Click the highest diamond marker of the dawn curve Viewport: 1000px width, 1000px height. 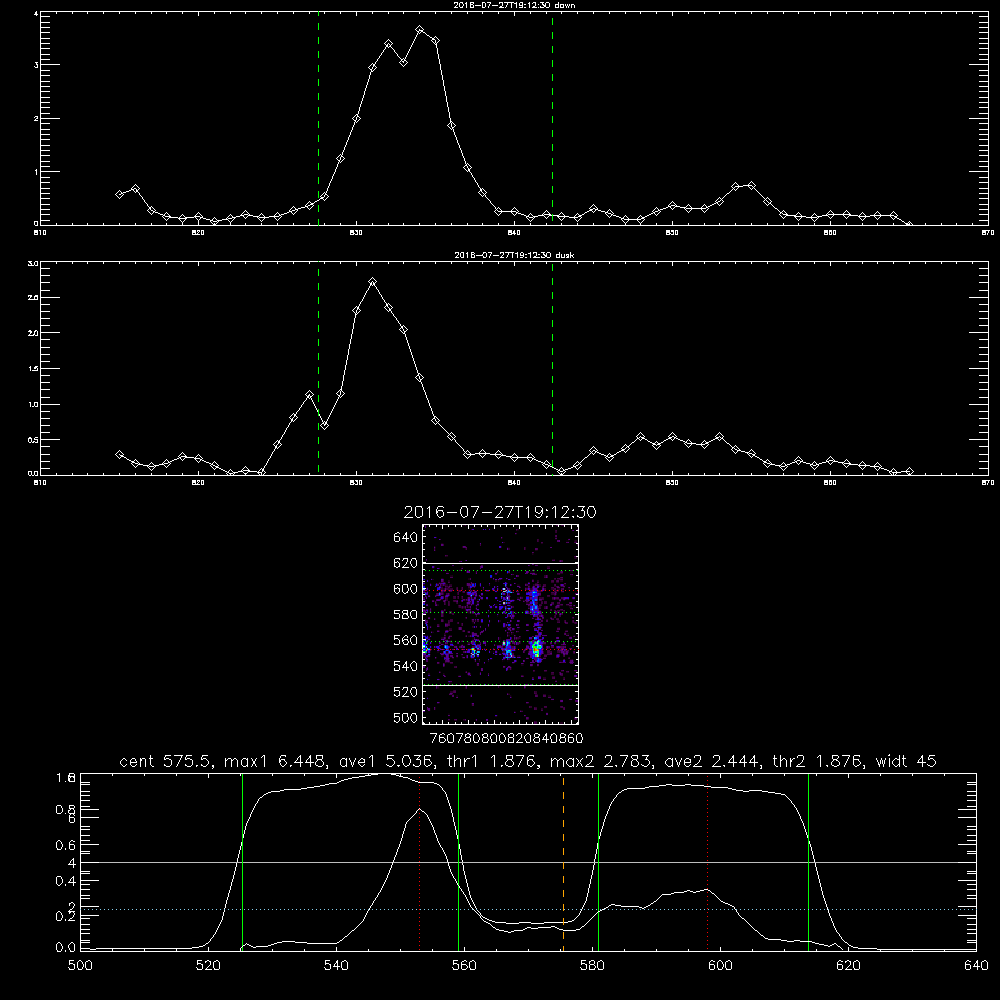[x=420, y=29]
